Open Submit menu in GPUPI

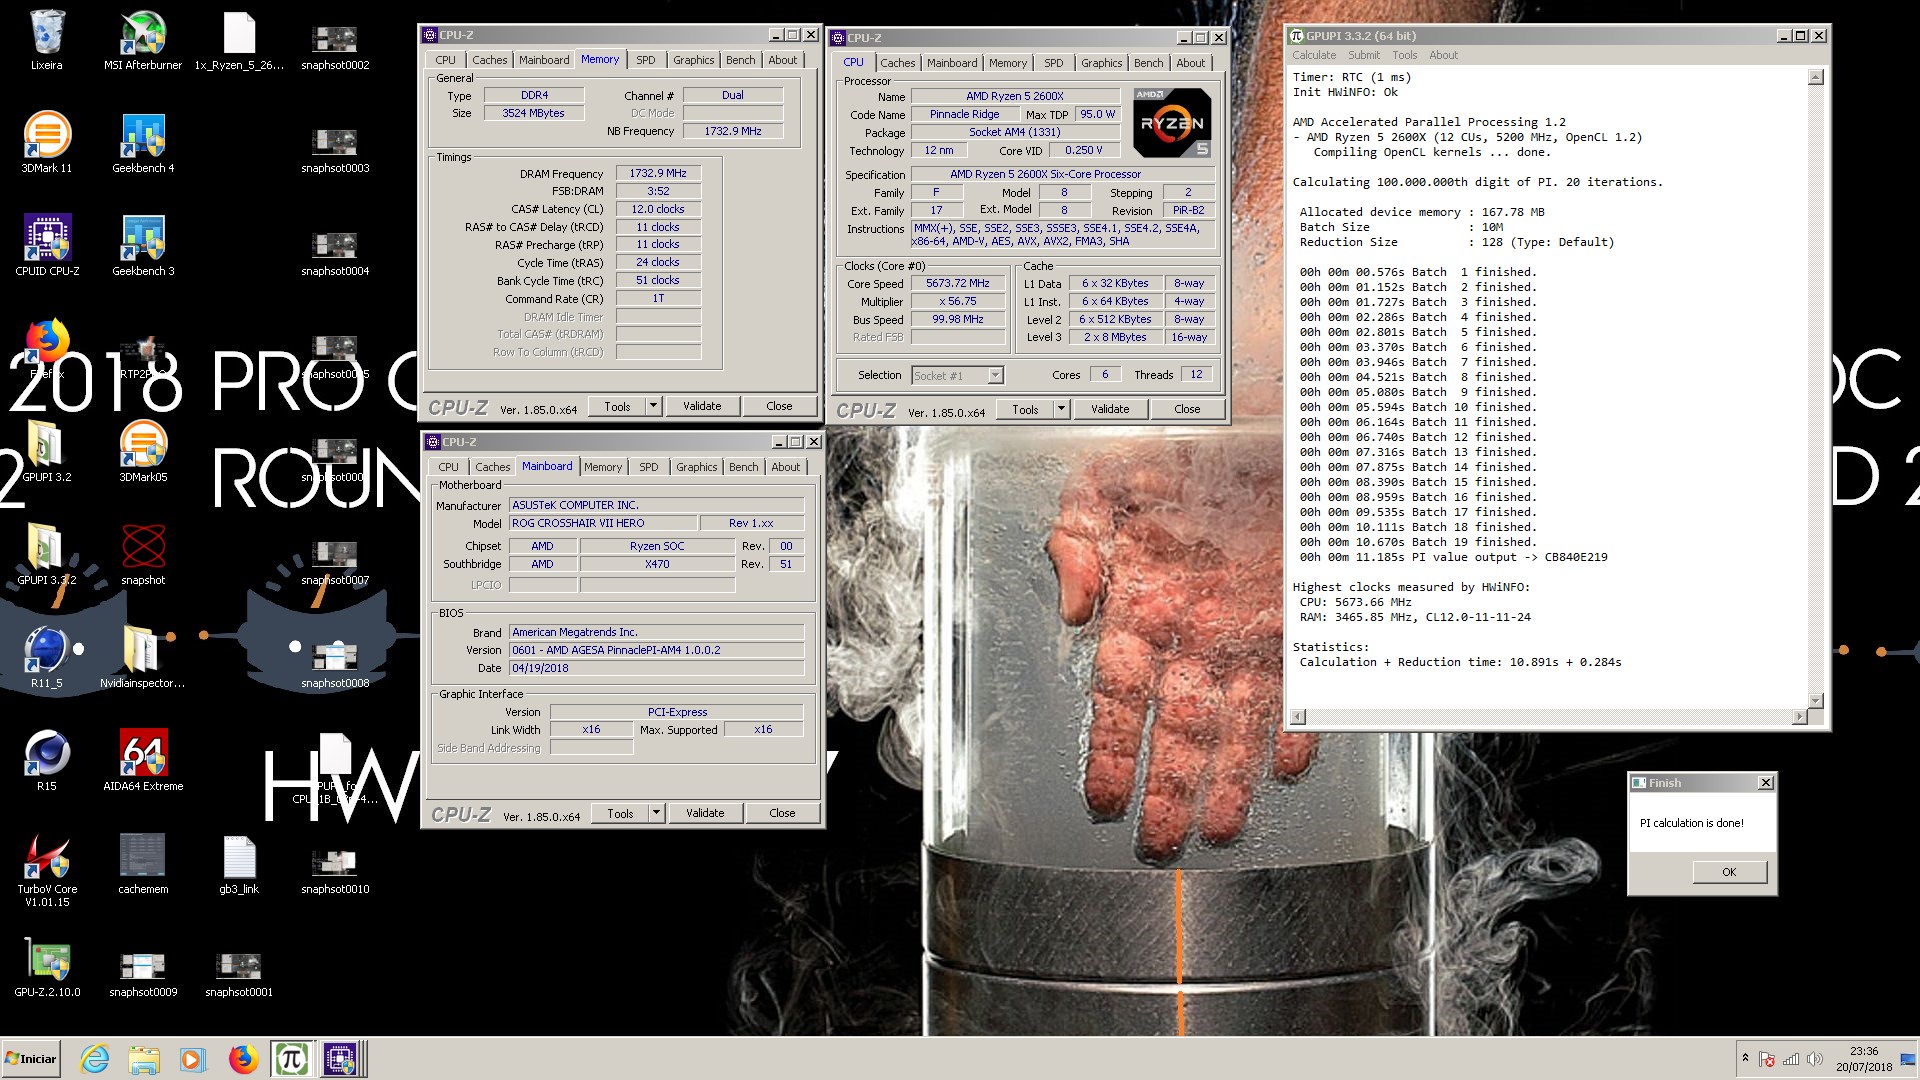click(x=1364, y=55)
